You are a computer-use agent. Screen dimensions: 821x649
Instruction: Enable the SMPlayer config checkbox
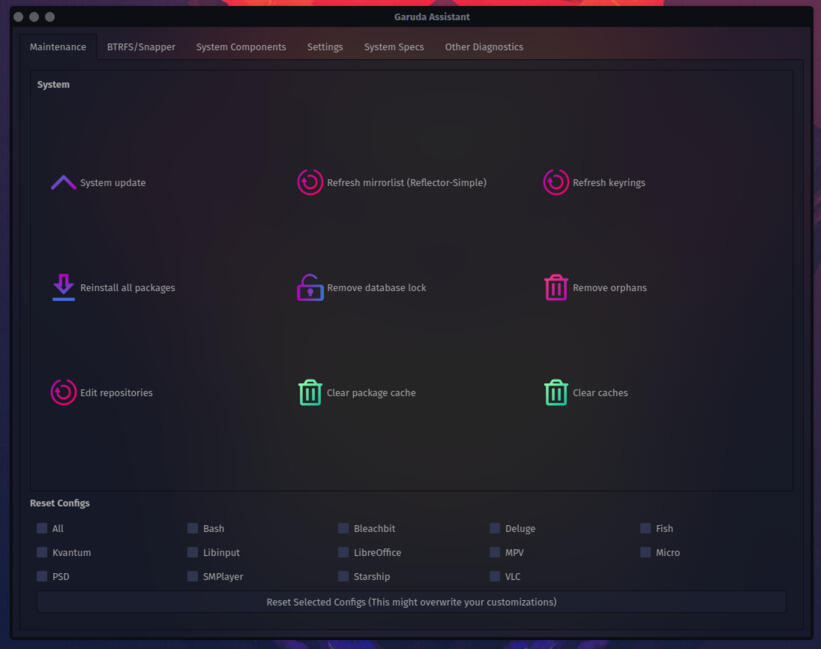click(x=193, y=576)
